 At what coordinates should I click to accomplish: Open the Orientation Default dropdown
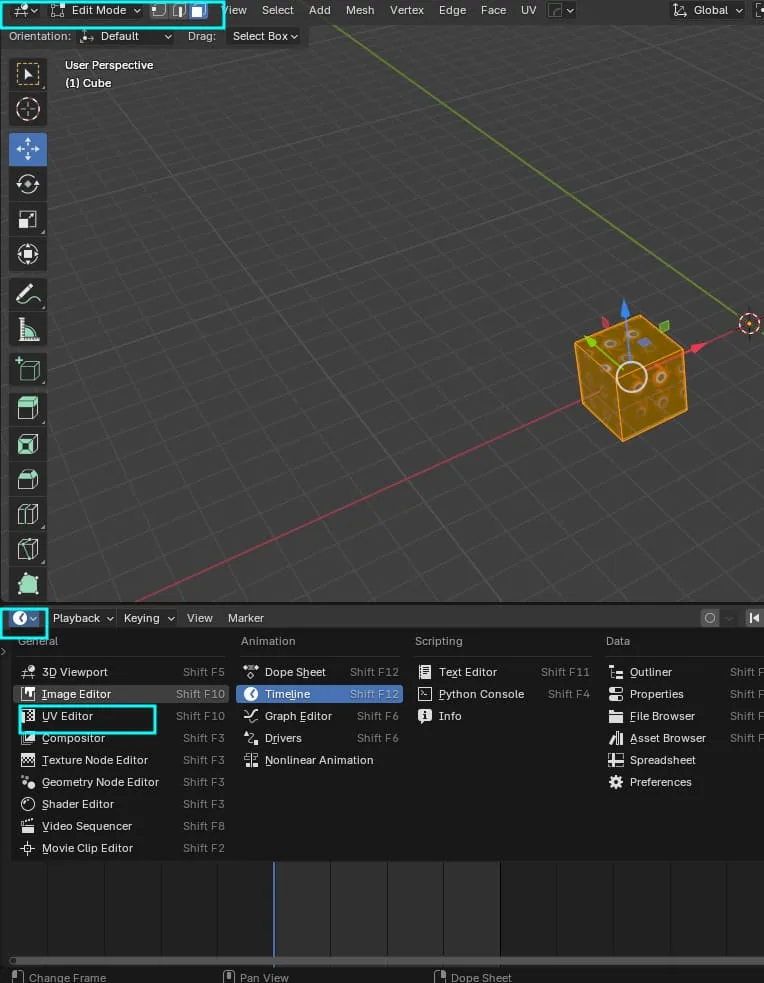tap(125, 36)
